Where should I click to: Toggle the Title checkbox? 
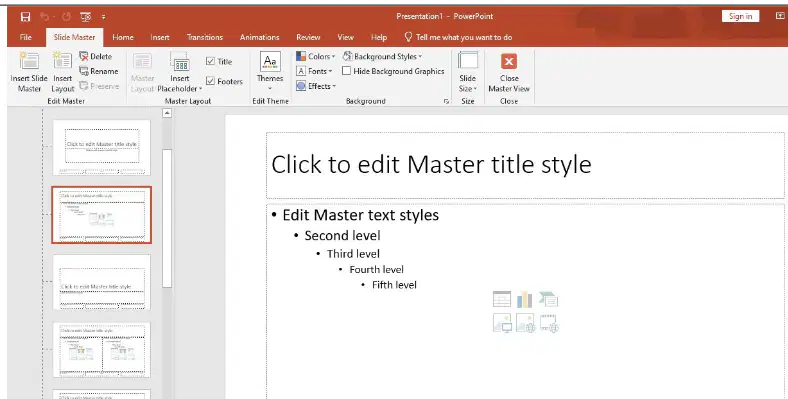point(219,61)
